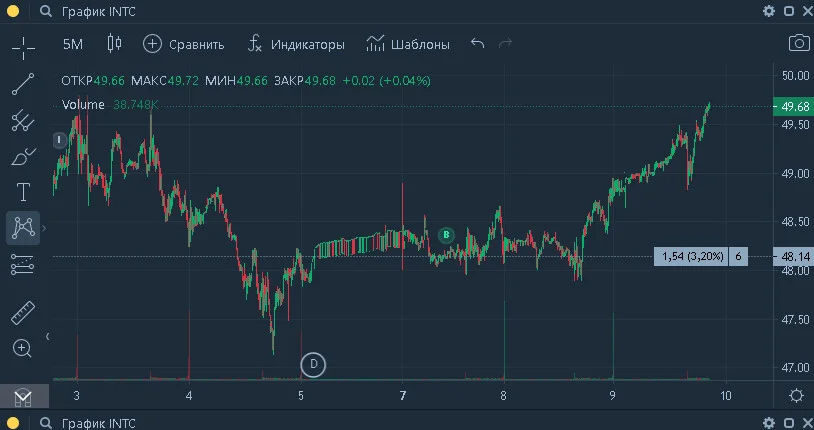The image size is (814, 430).
Task: Change the candlestick chart style
Action: (114, 44)
